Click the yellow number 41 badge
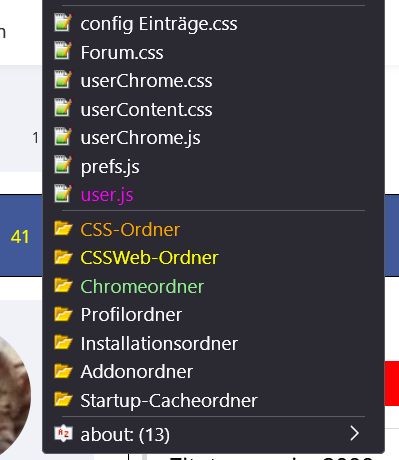Viewport: 399px width, 460px height. click(x=20, y=237)
